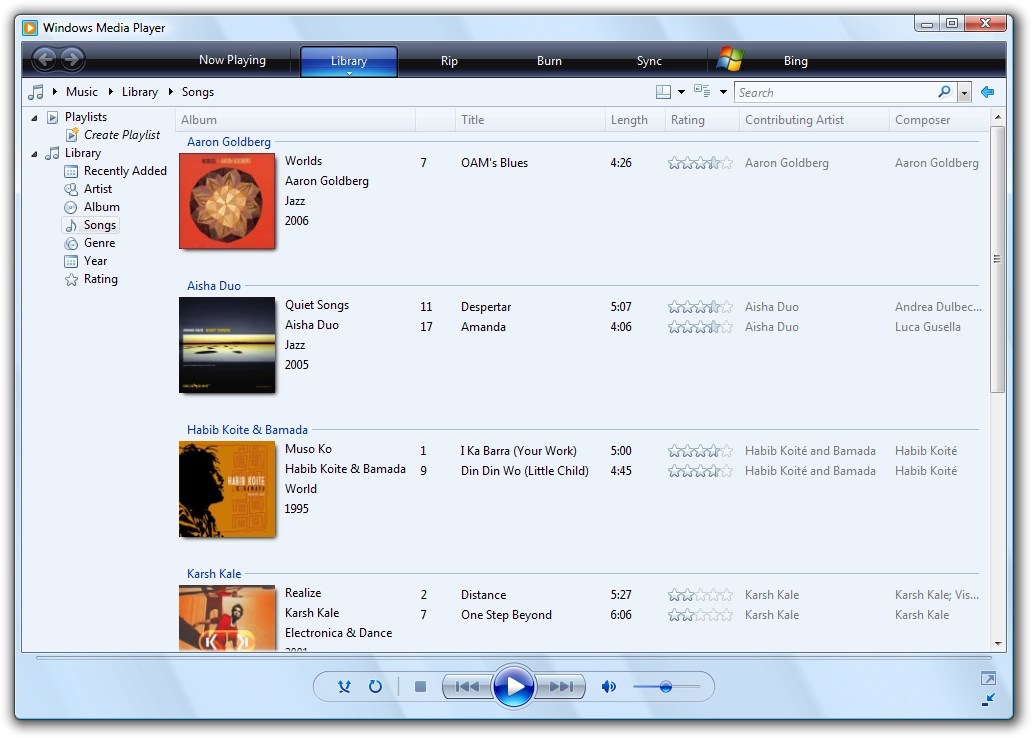Click the view options list icon
Image resolution: width=1032 pixels, height=738 pixels.
[700, 91]
